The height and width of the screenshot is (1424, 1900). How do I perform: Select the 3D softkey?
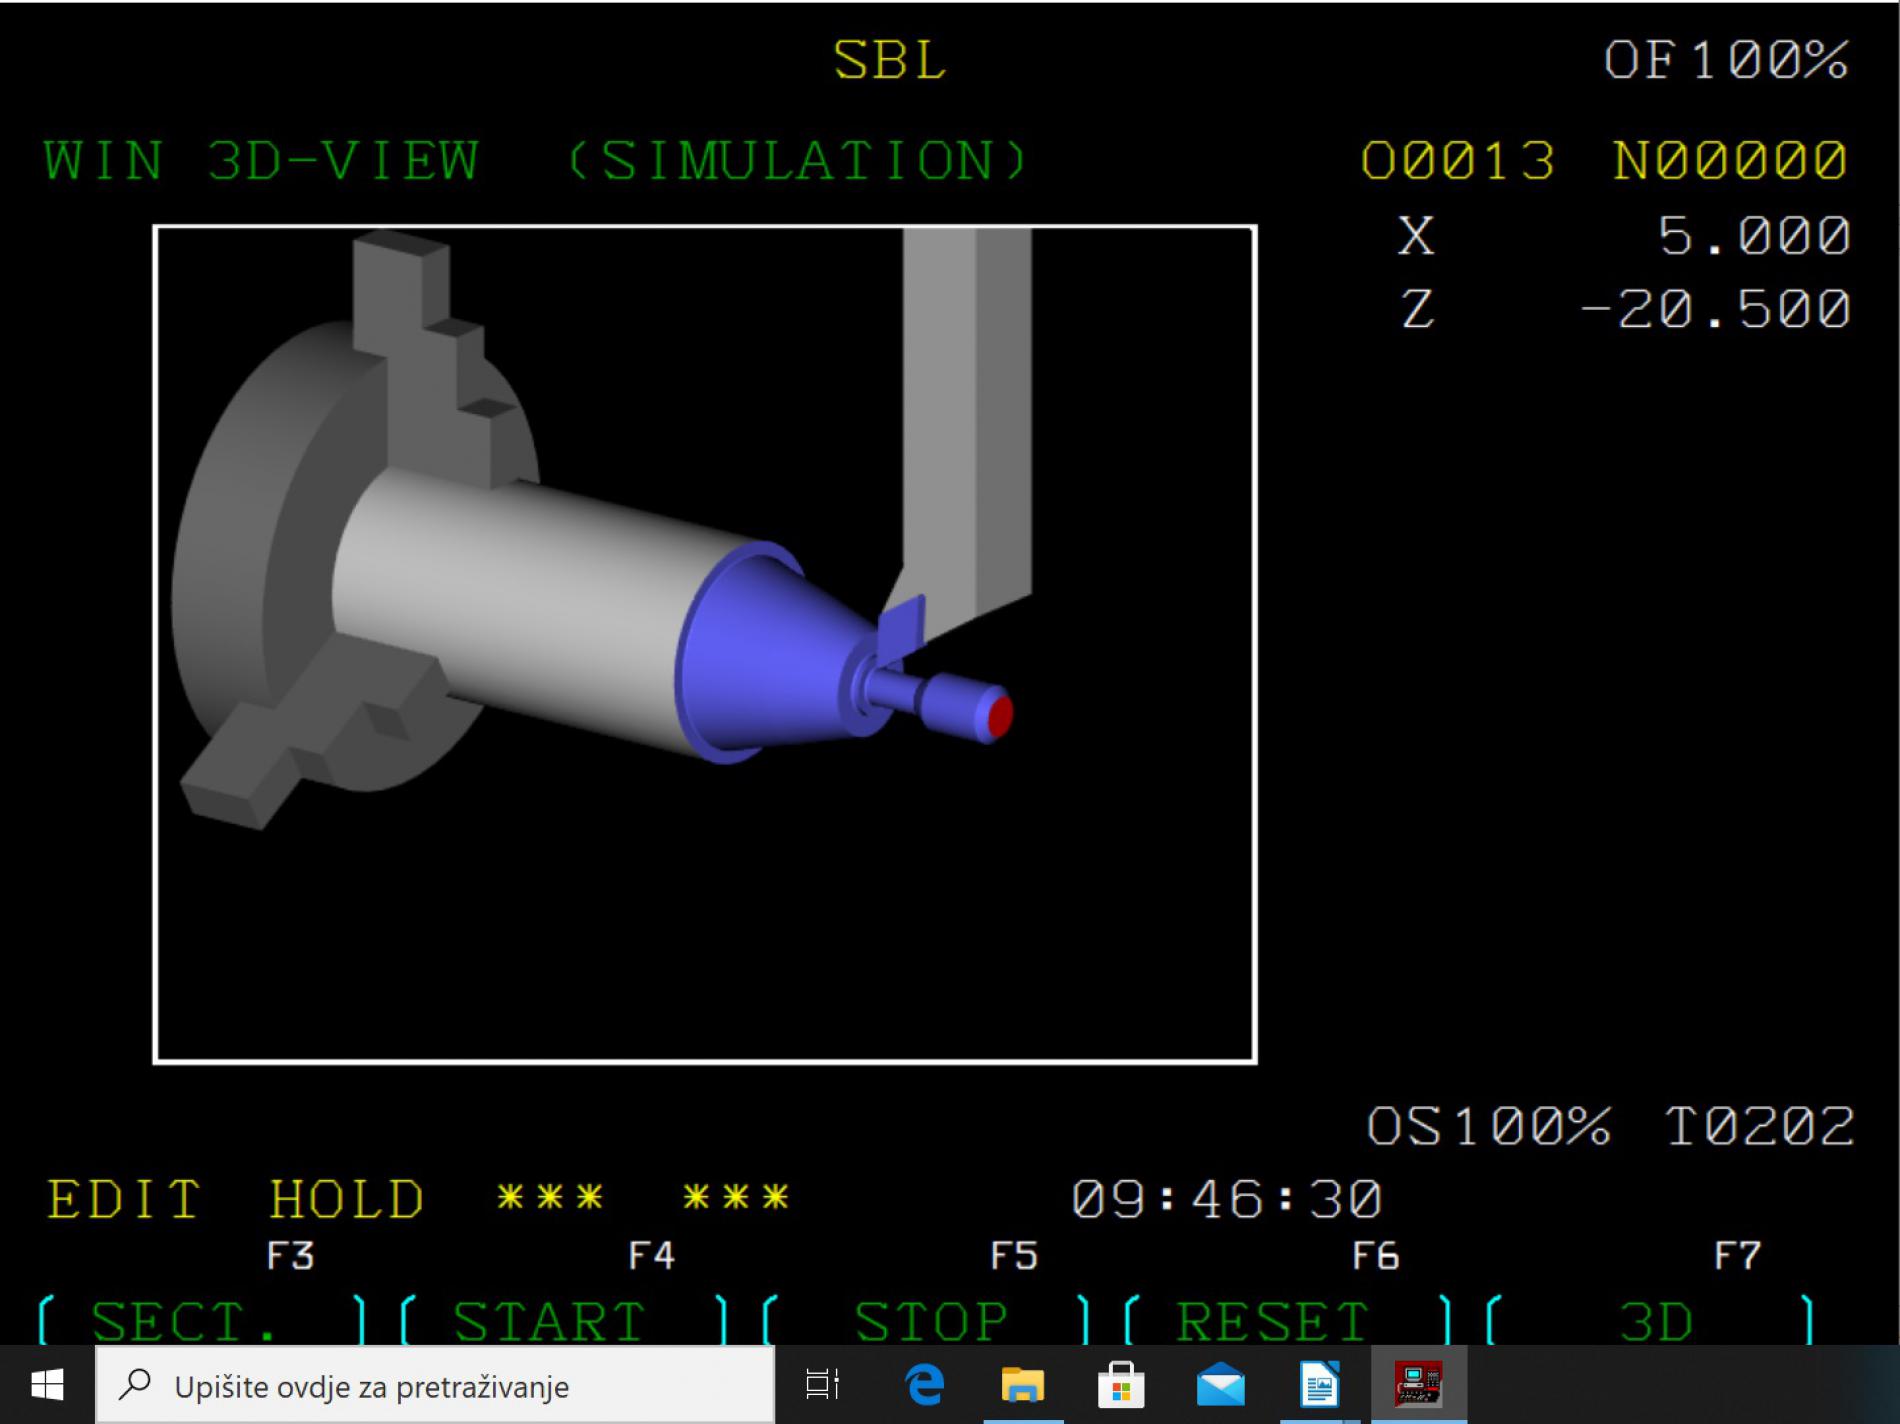click(1656, 1321)
